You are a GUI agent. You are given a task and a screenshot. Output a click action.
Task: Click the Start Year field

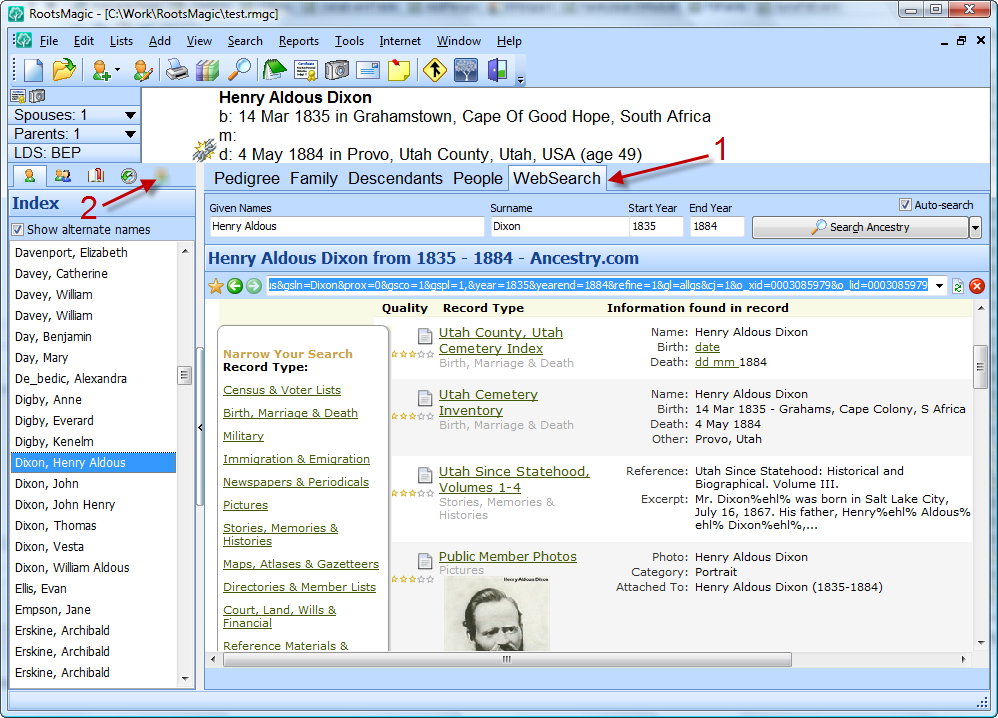click(x=656, y=227)
